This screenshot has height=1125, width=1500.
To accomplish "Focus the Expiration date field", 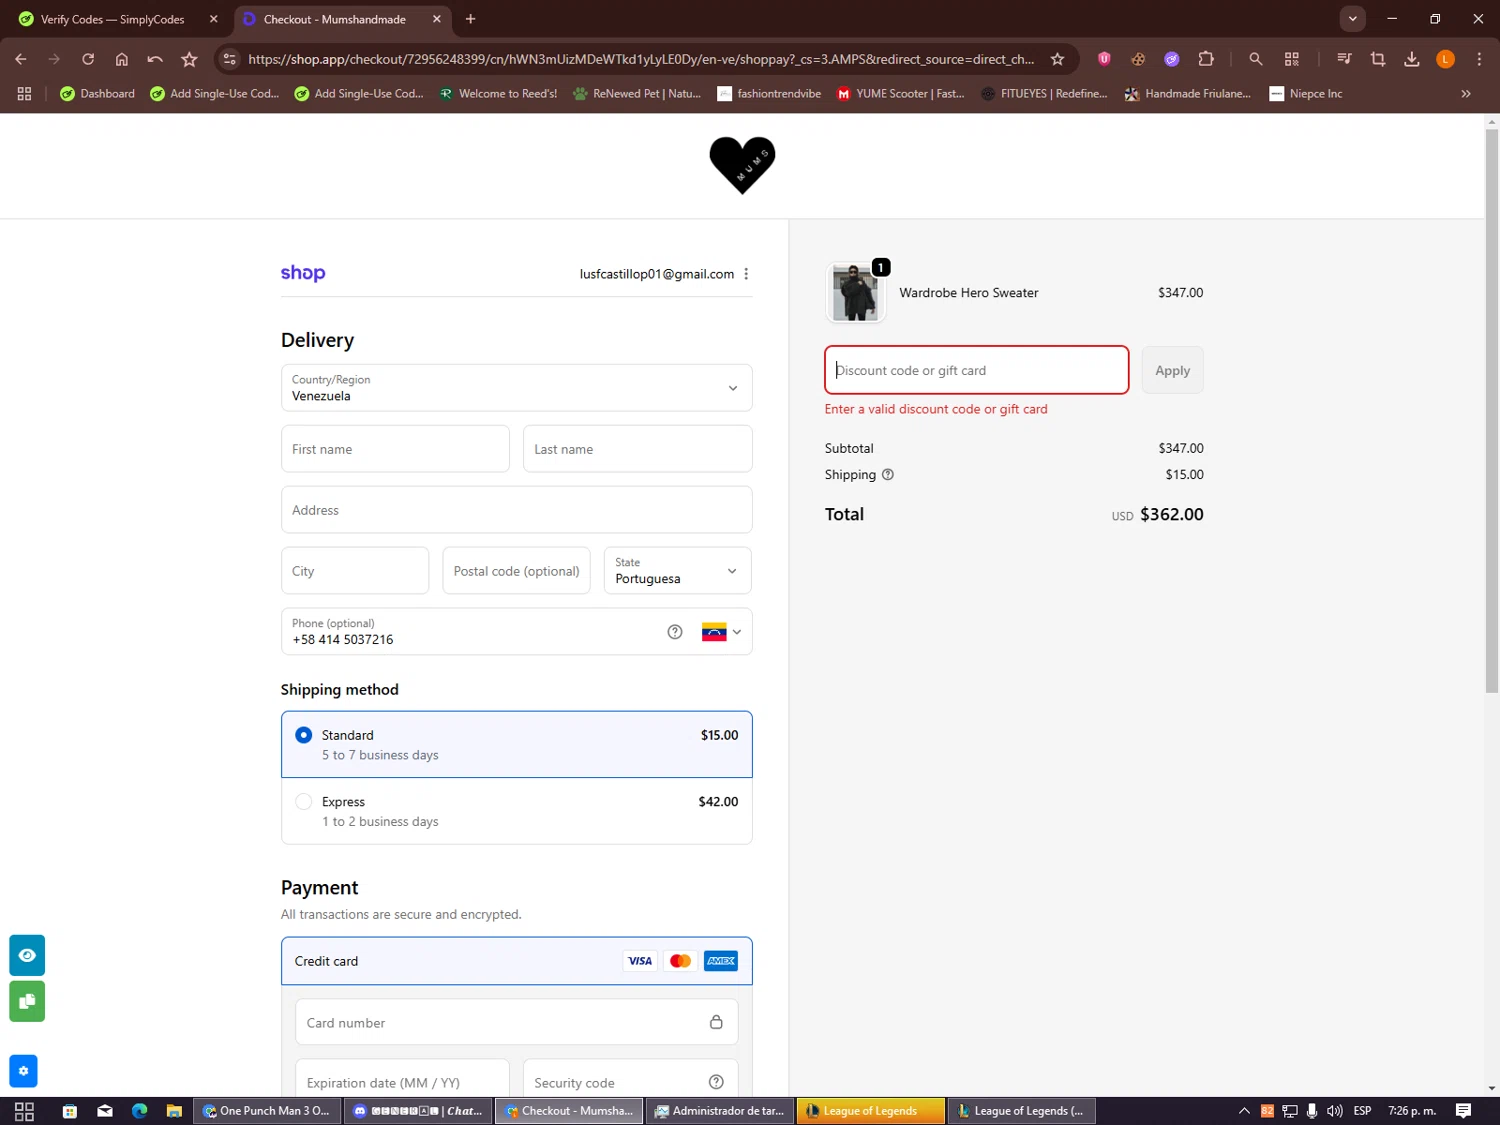I will tap(402, 1079).
